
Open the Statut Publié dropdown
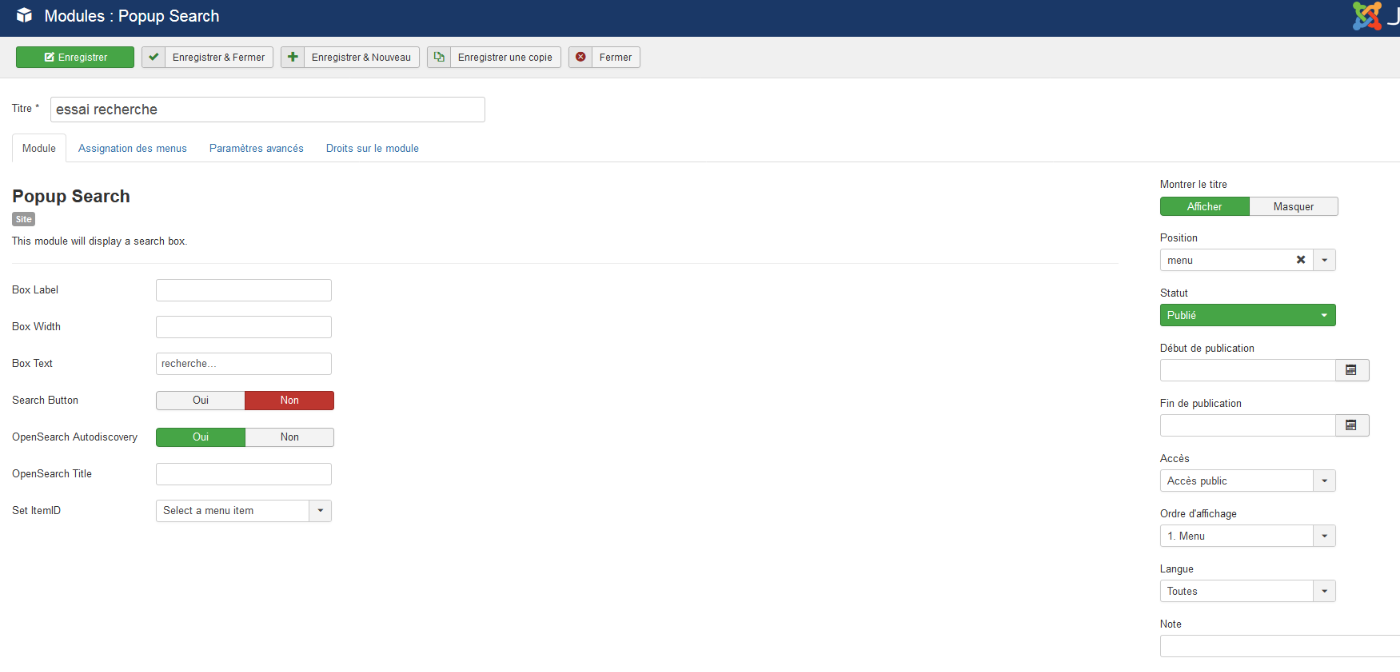click(x=1247, y=315)
